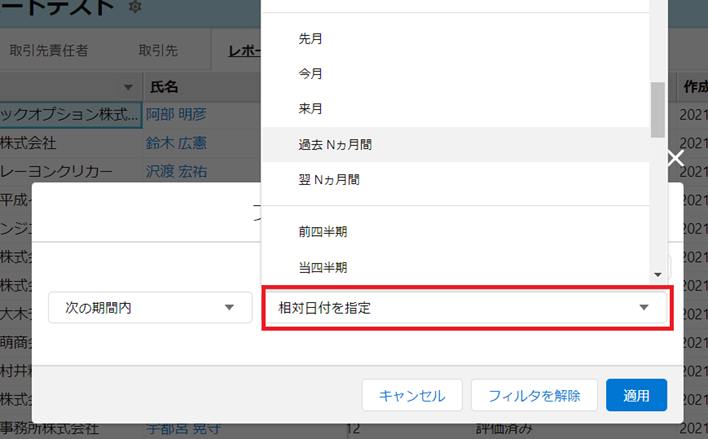Image resolution: width=708 pixels, height=439 pixels.
Task: Open the 相対日付を指定 dropdown
Action: tap(466, 308)
